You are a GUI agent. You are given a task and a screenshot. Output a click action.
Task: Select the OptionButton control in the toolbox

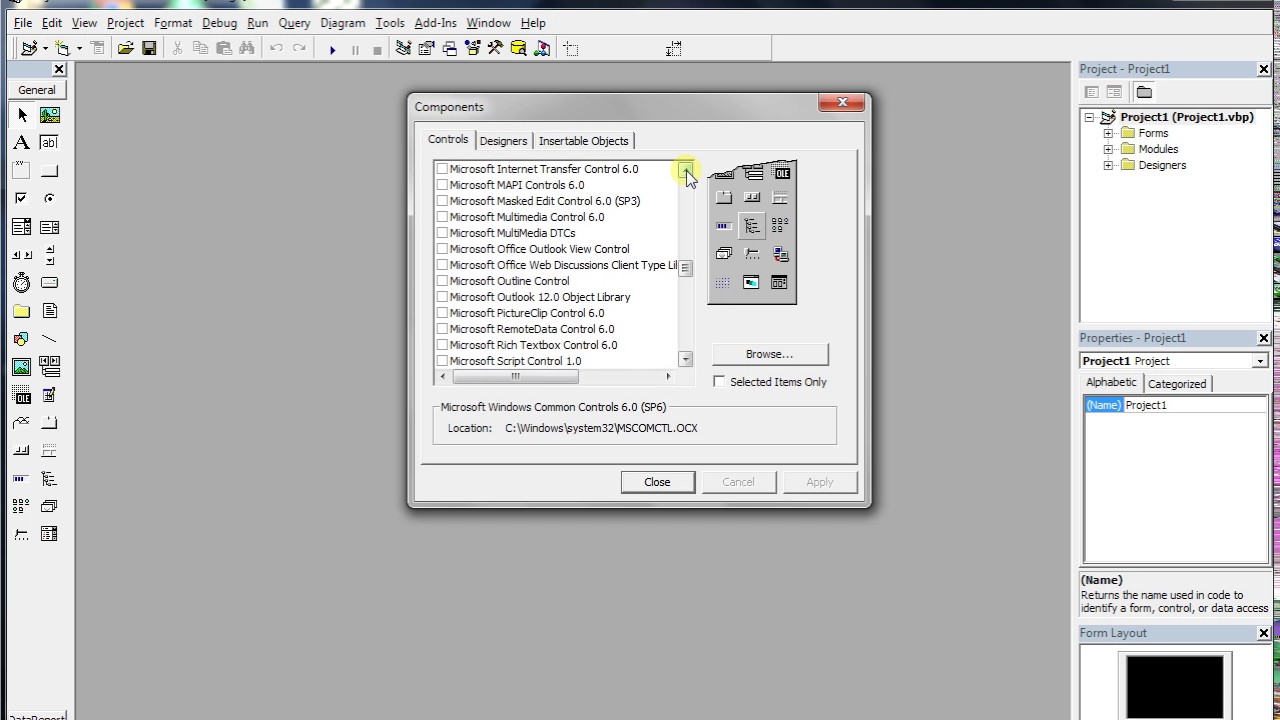point(49,199)
